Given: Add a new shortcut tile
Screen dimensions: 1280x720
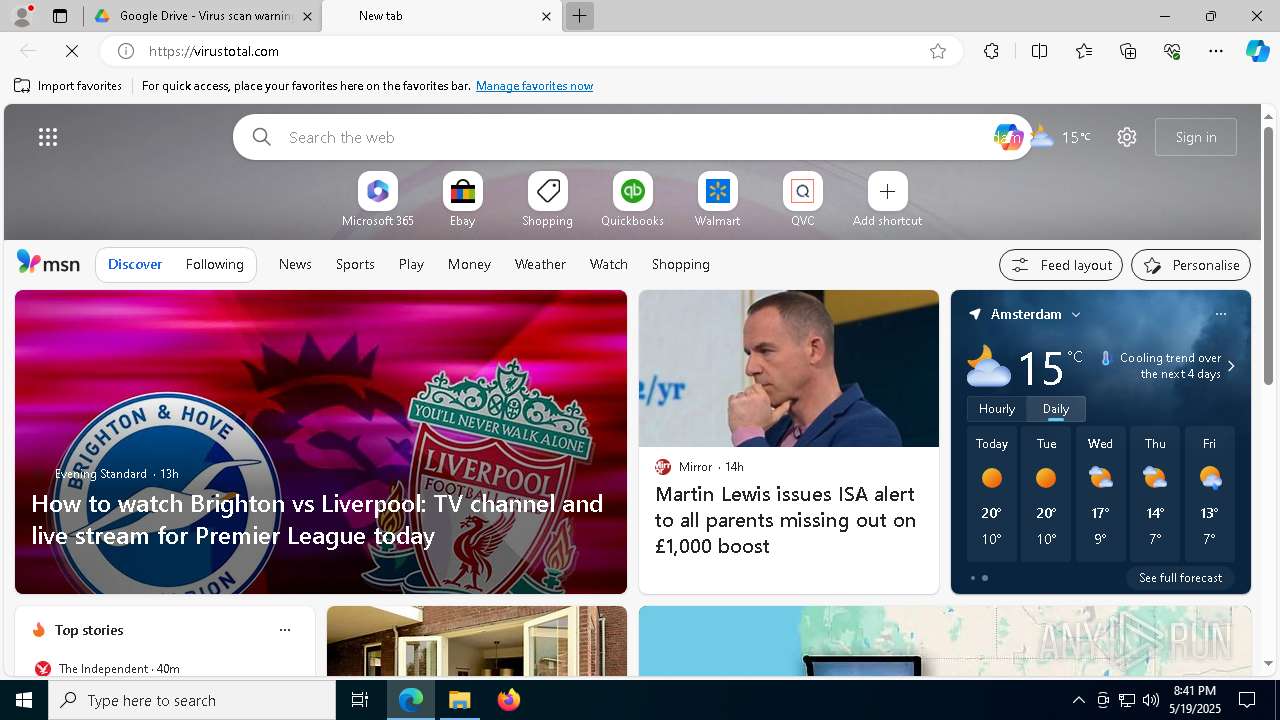Looking at the screenshot, I should tap(887, 200).
